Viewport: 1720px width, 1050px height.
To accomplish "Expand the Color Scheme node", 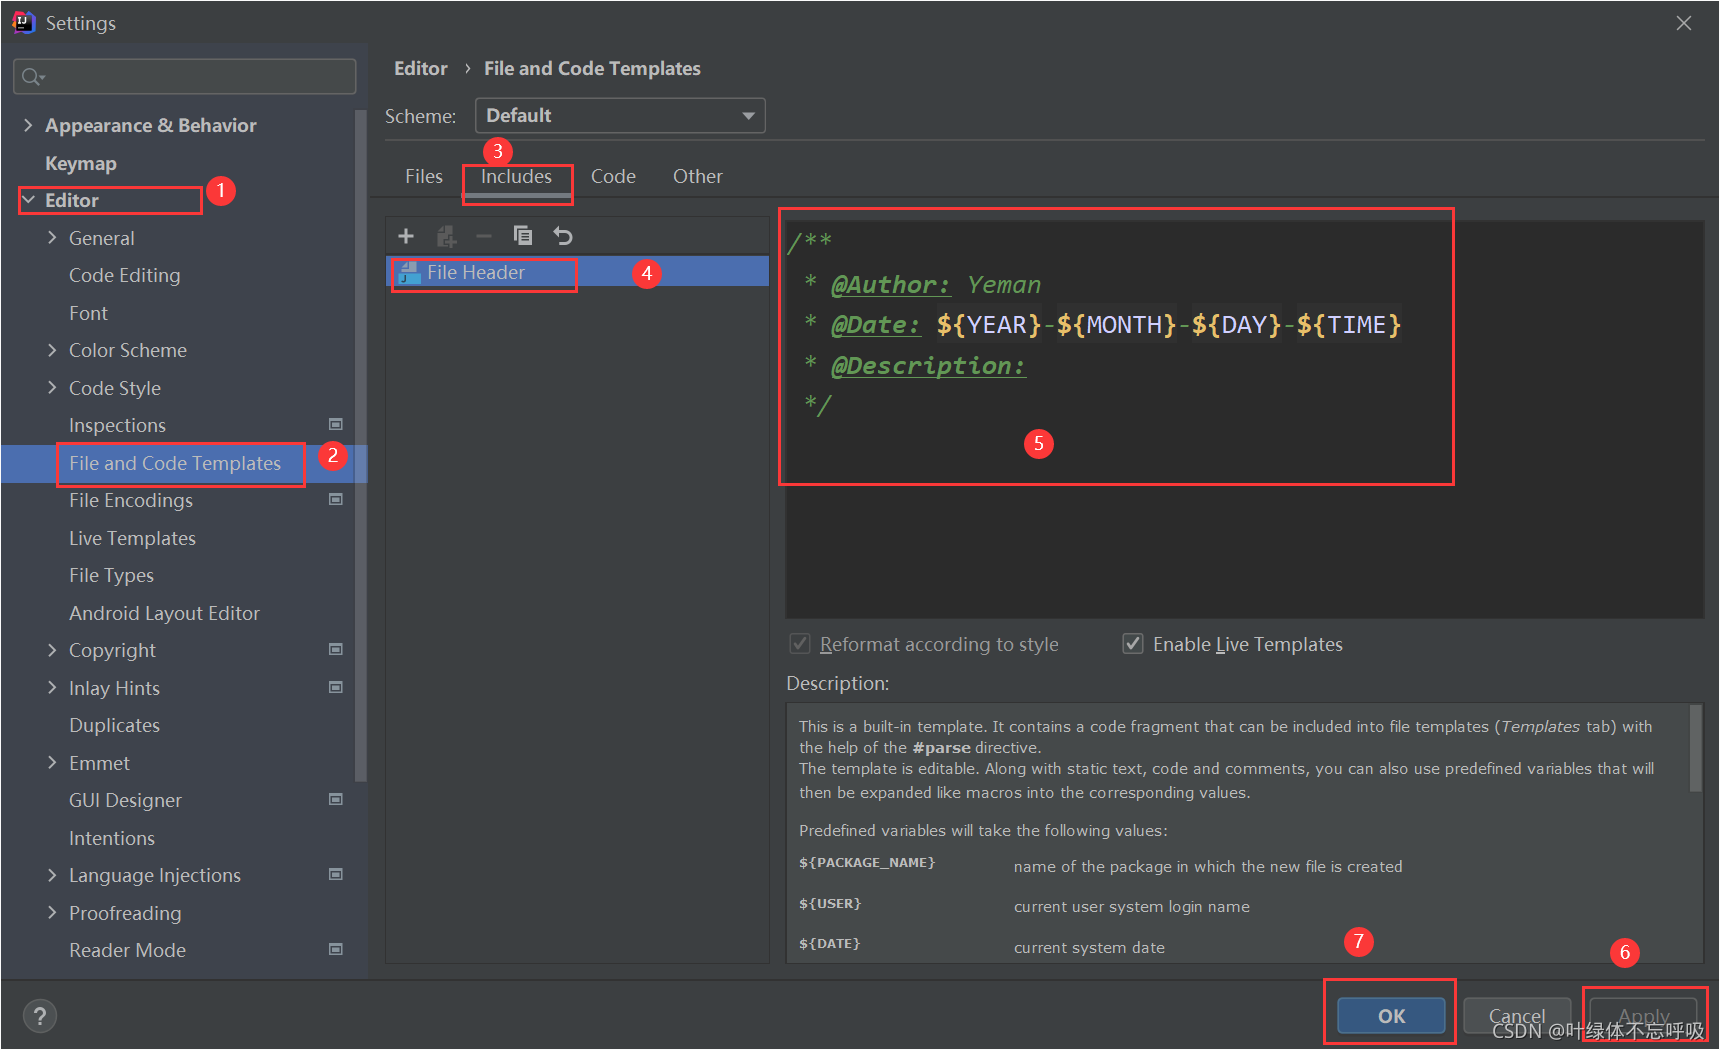I will tap(52, 350).
